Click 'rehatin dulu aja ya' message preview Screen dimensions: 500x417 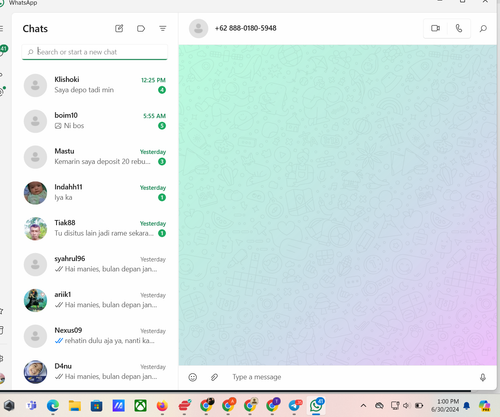click(105, 341)
